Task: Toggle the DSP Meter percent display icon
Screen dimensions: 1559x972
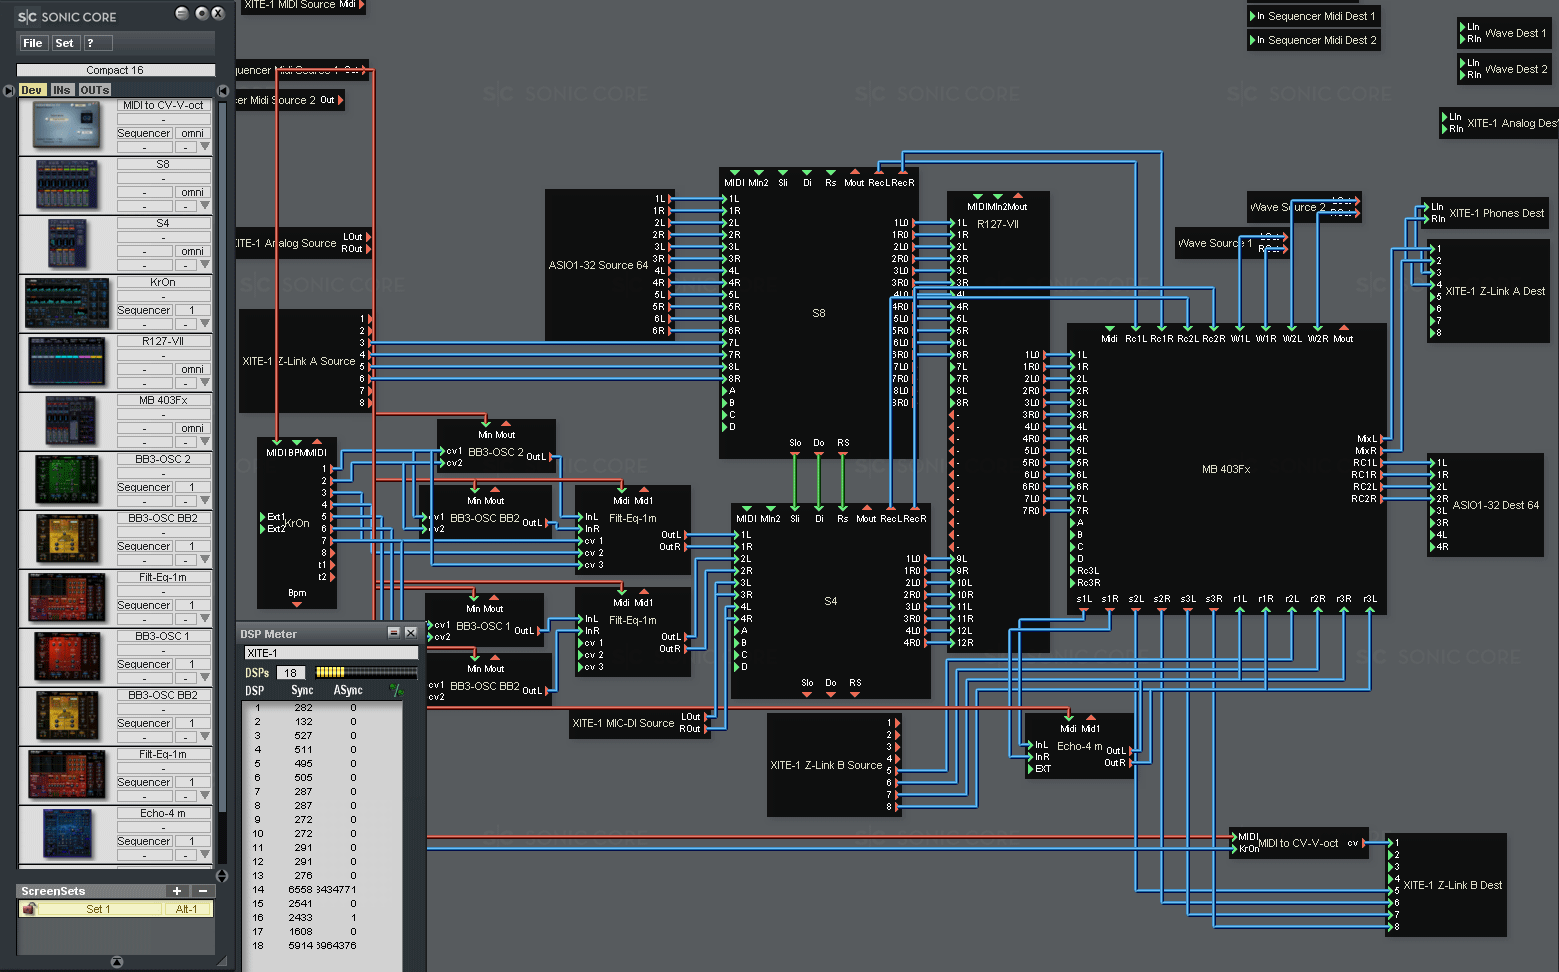Action: pos(397,690)
